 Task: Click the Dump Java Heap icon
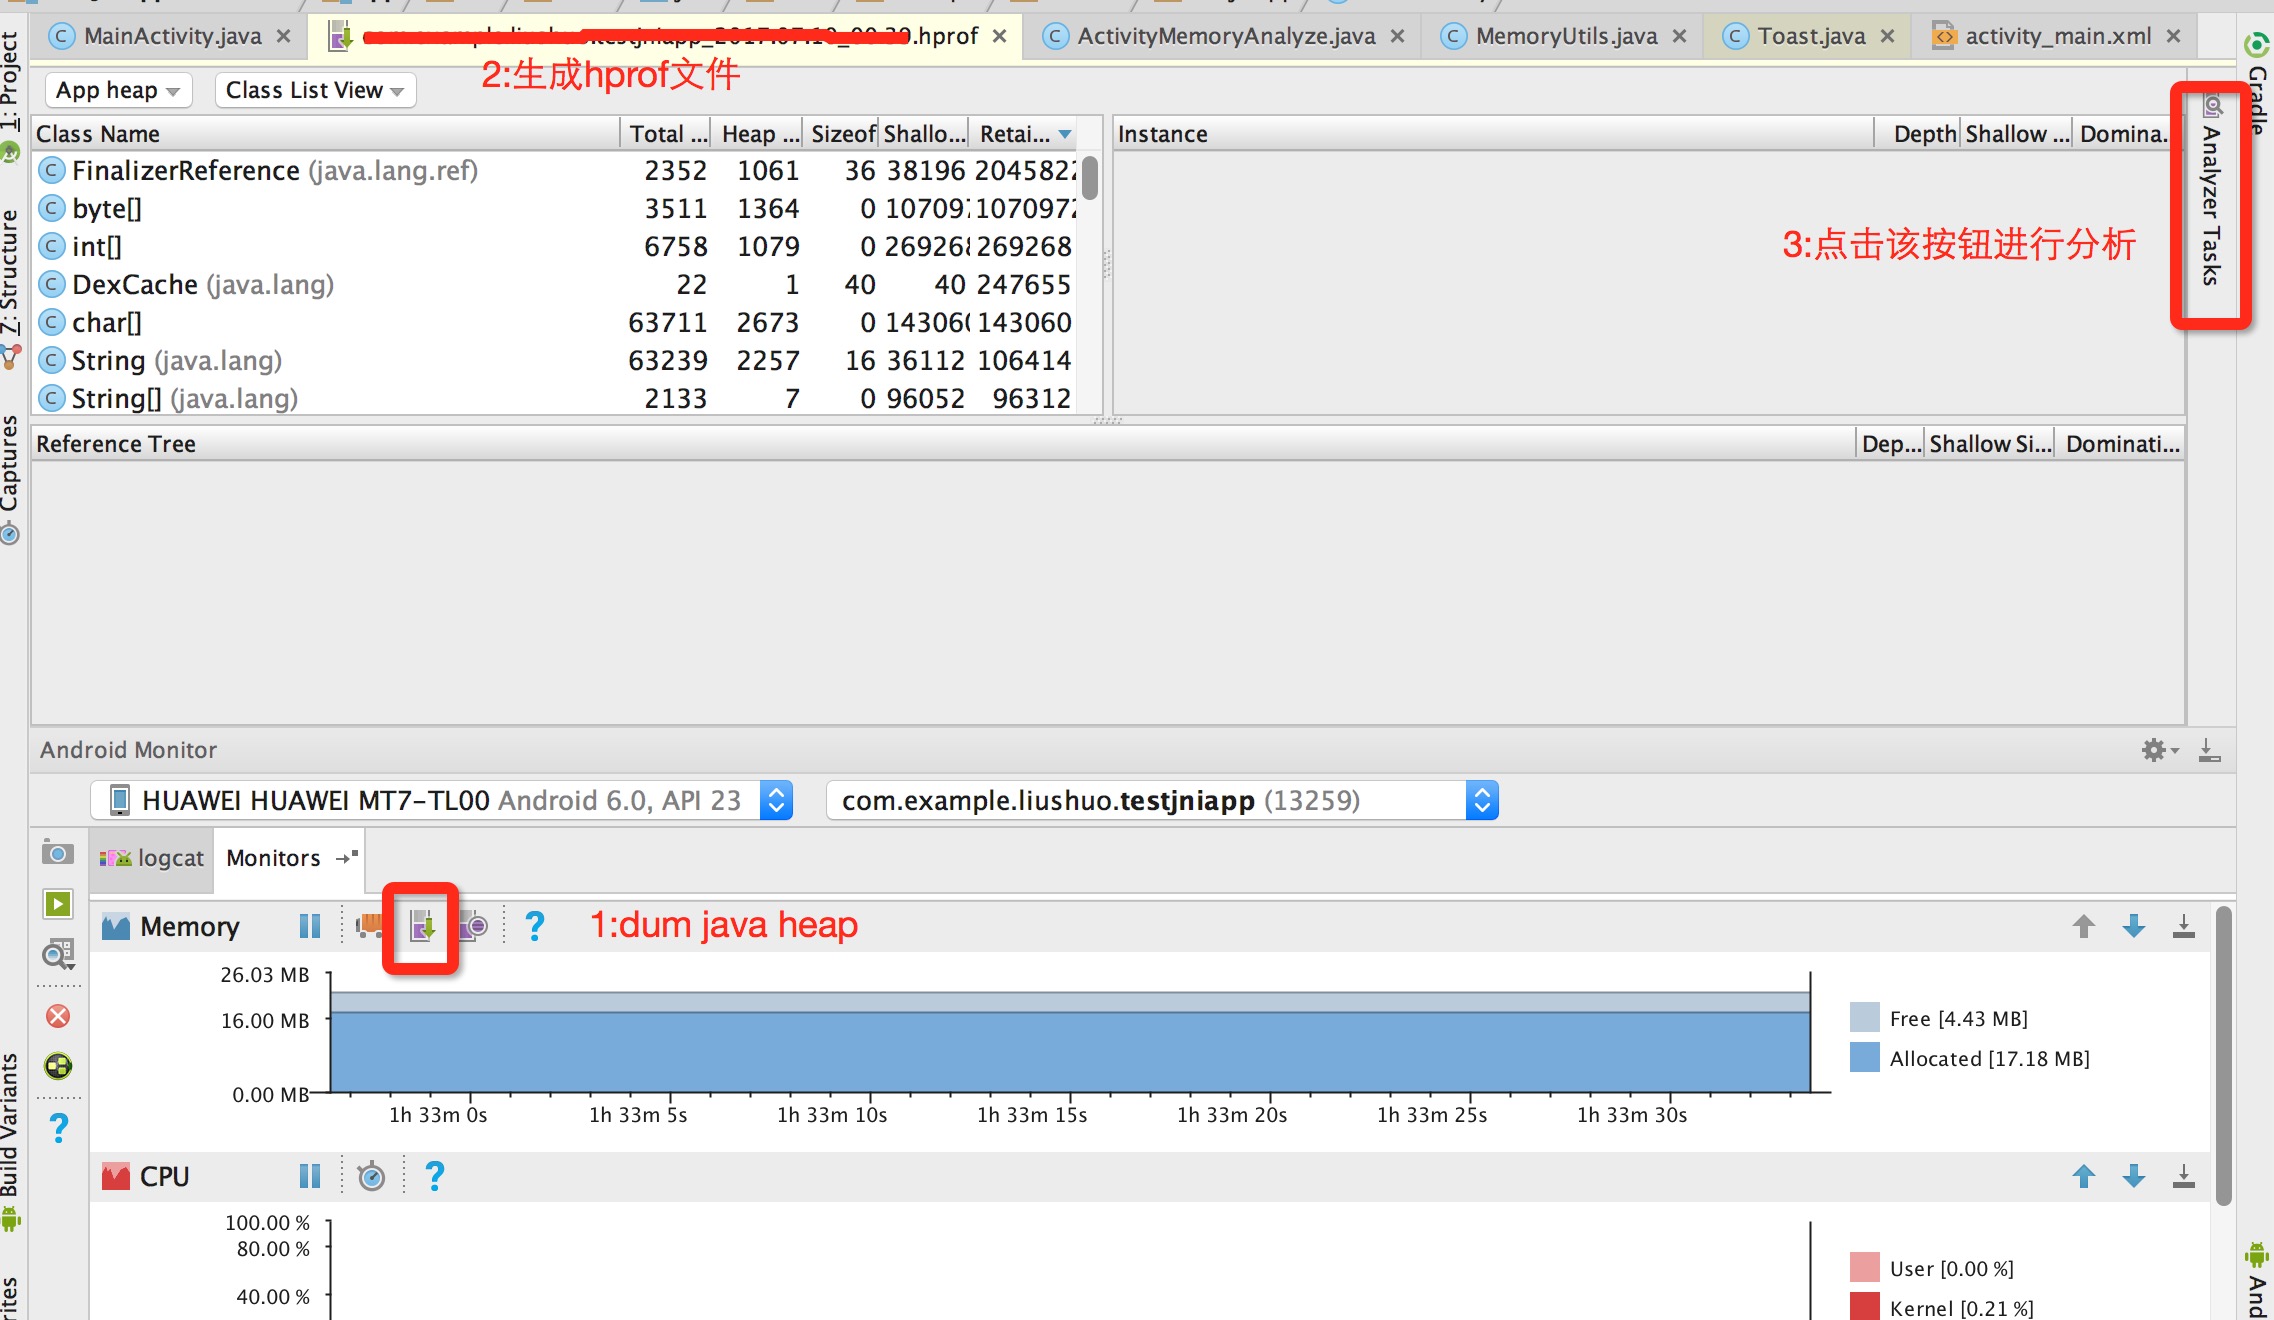(x=422, y=927)
